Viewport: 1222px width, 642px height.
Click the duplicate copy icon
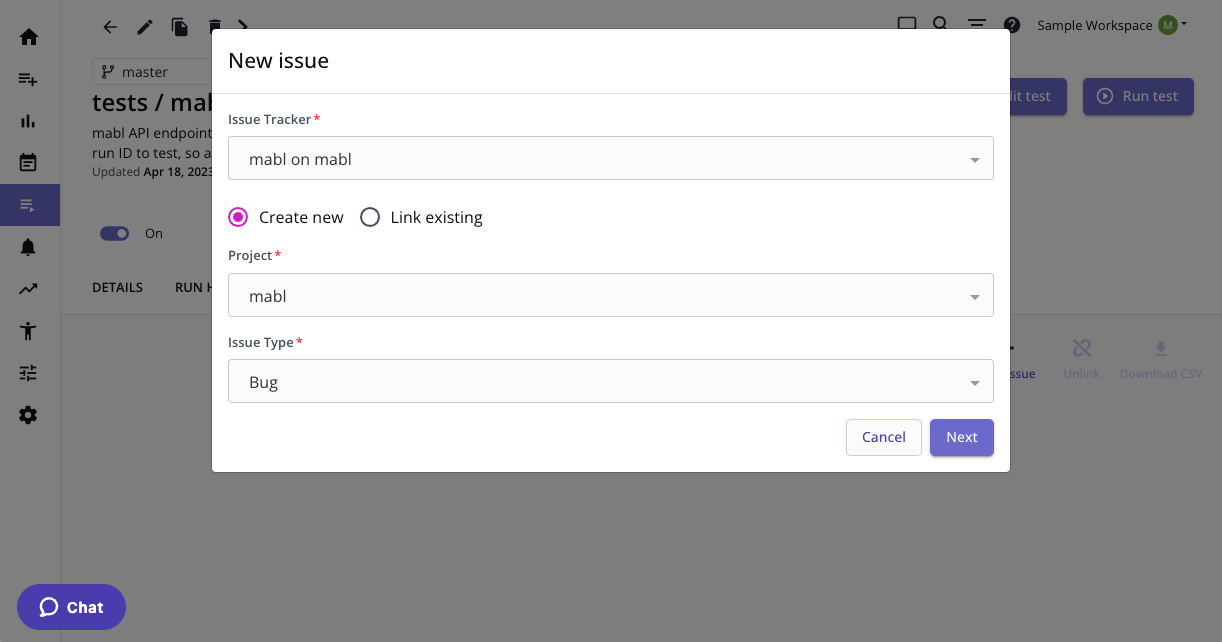coord(180,27)
